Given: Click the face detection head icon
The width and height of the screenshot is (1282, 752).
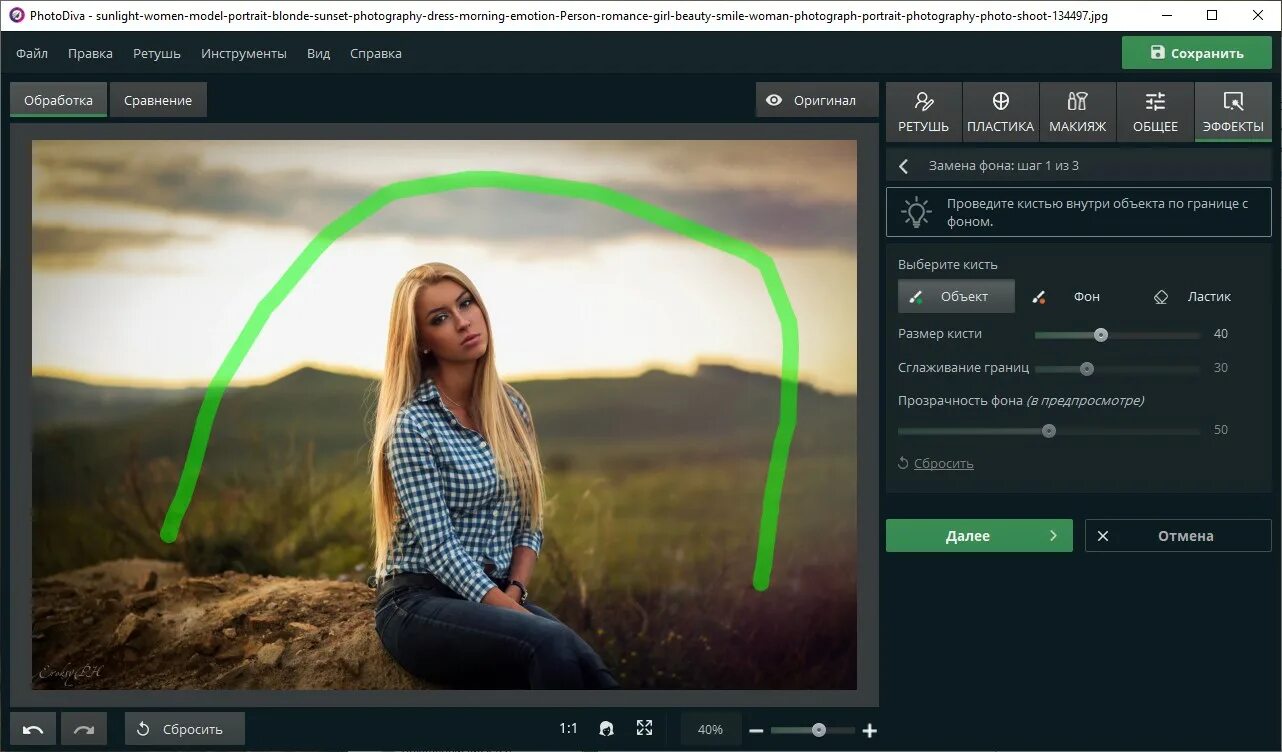Looking at the screenshot, I should coord(606,729).
